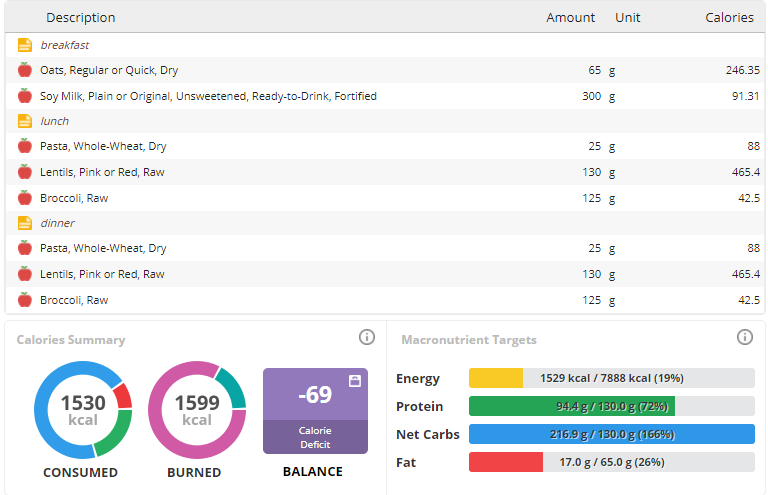768x495 pixels.
Task: Open the lunch Lentils, Pink or Red entry
Action: click(102, 172)
